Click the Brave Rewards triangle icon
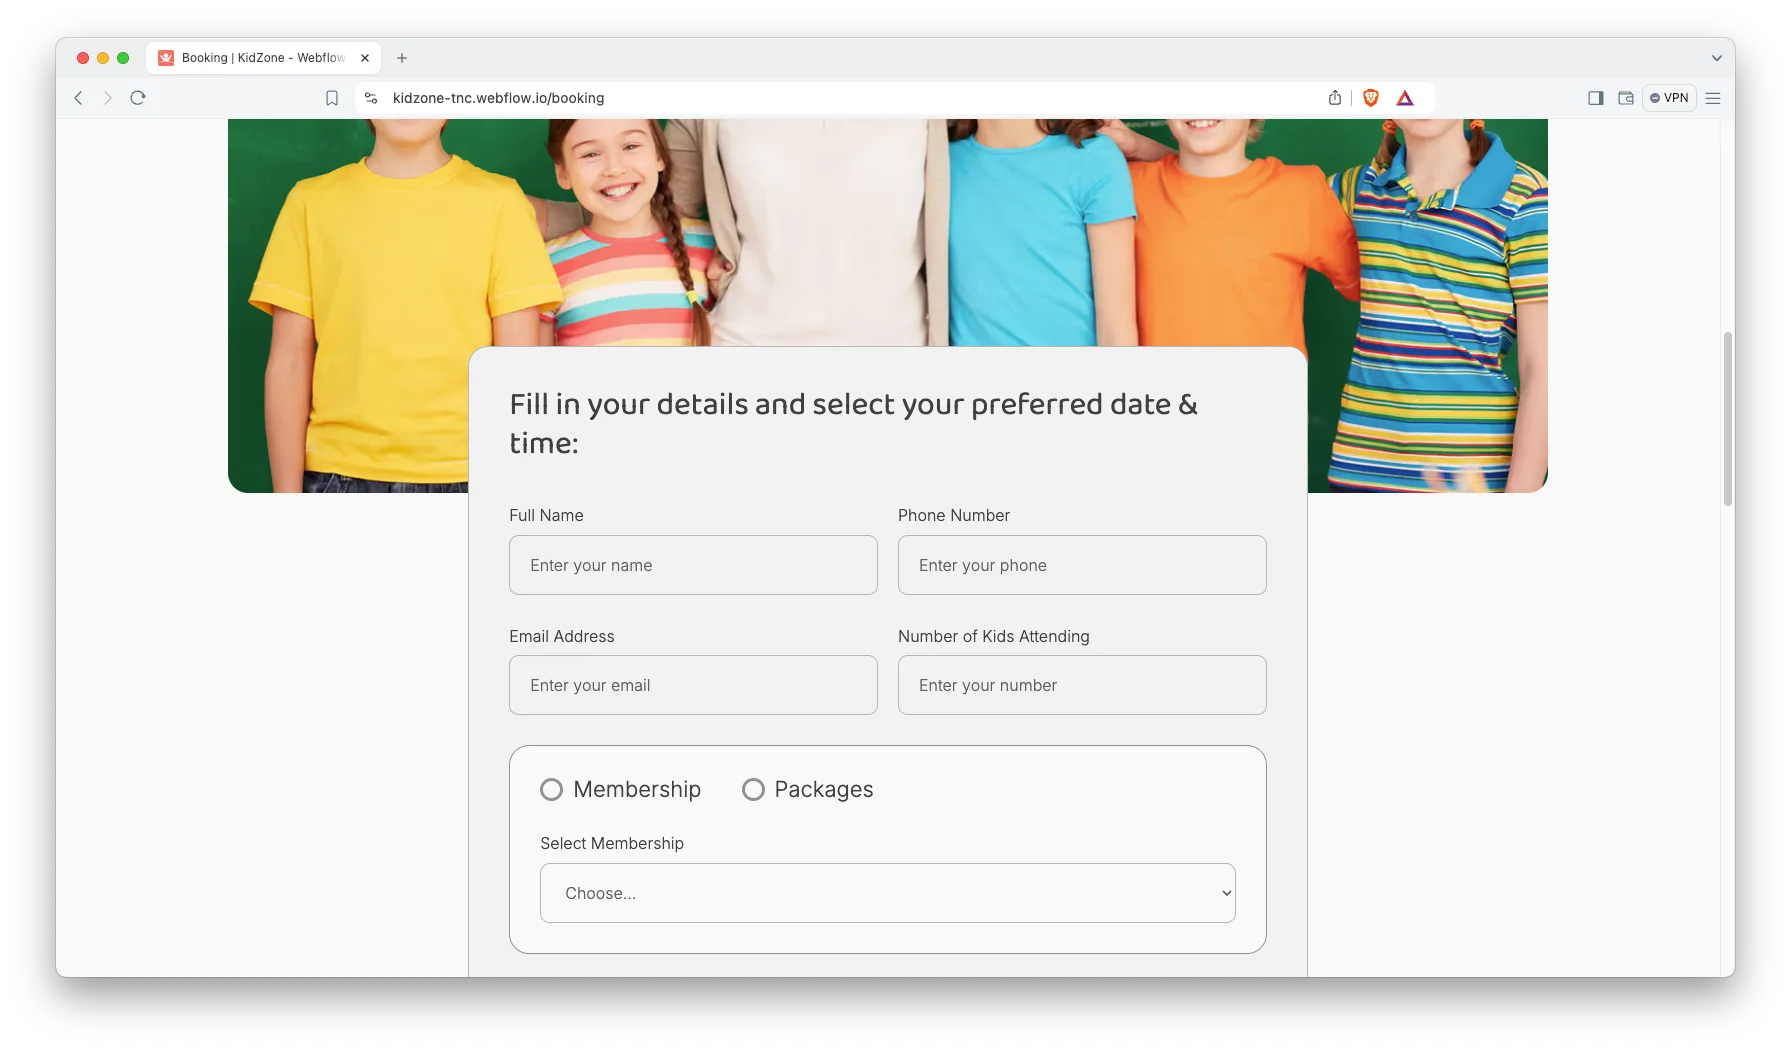 1405,98
